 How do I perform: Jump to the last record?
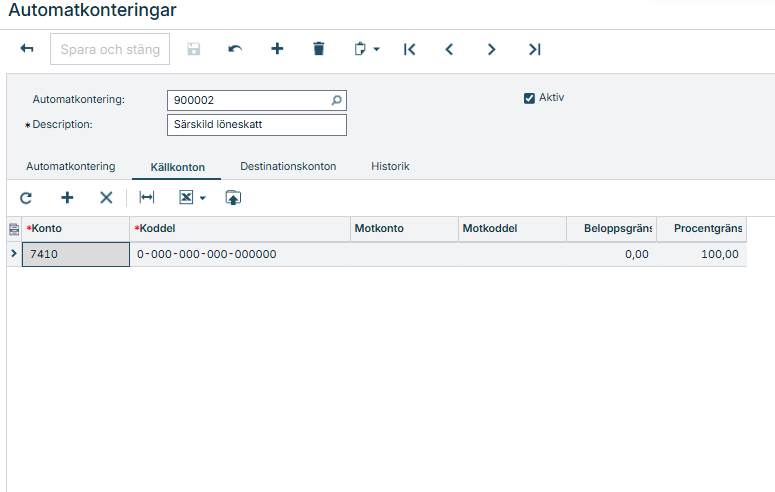(x=534, y=49)
